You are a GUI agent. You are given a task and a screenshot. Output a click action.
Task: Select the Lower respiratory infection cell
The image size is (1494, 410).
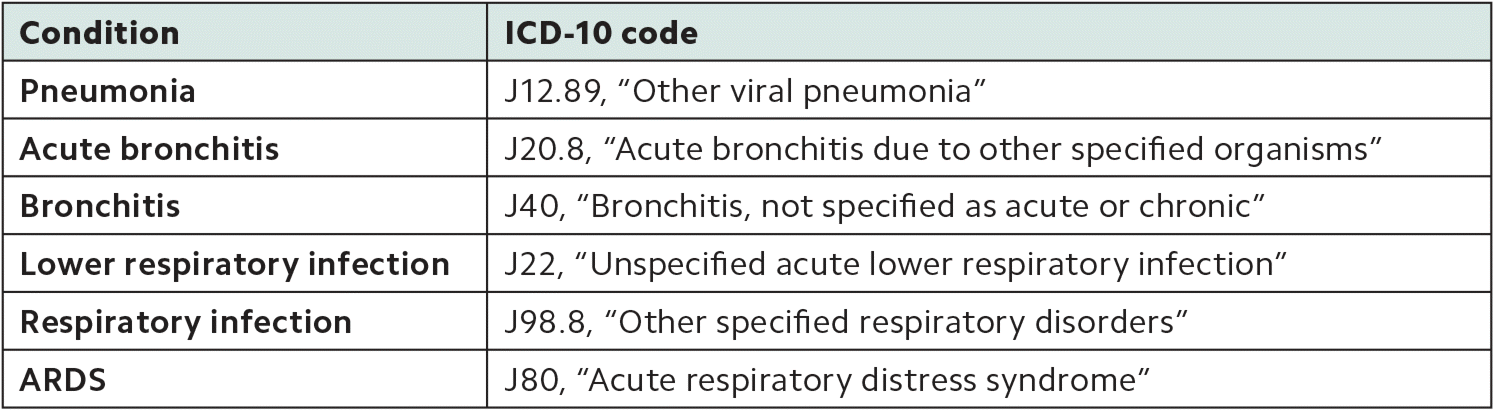coord(234,265)
